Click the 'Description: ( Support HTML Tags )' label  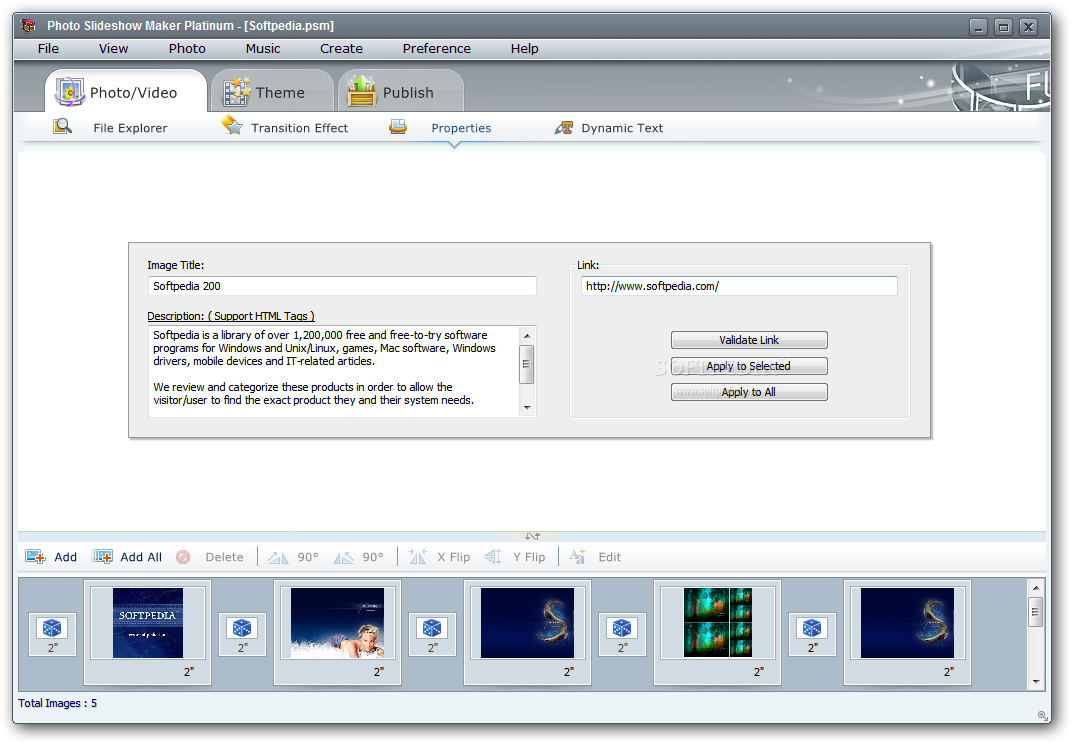tap(231, 316)
